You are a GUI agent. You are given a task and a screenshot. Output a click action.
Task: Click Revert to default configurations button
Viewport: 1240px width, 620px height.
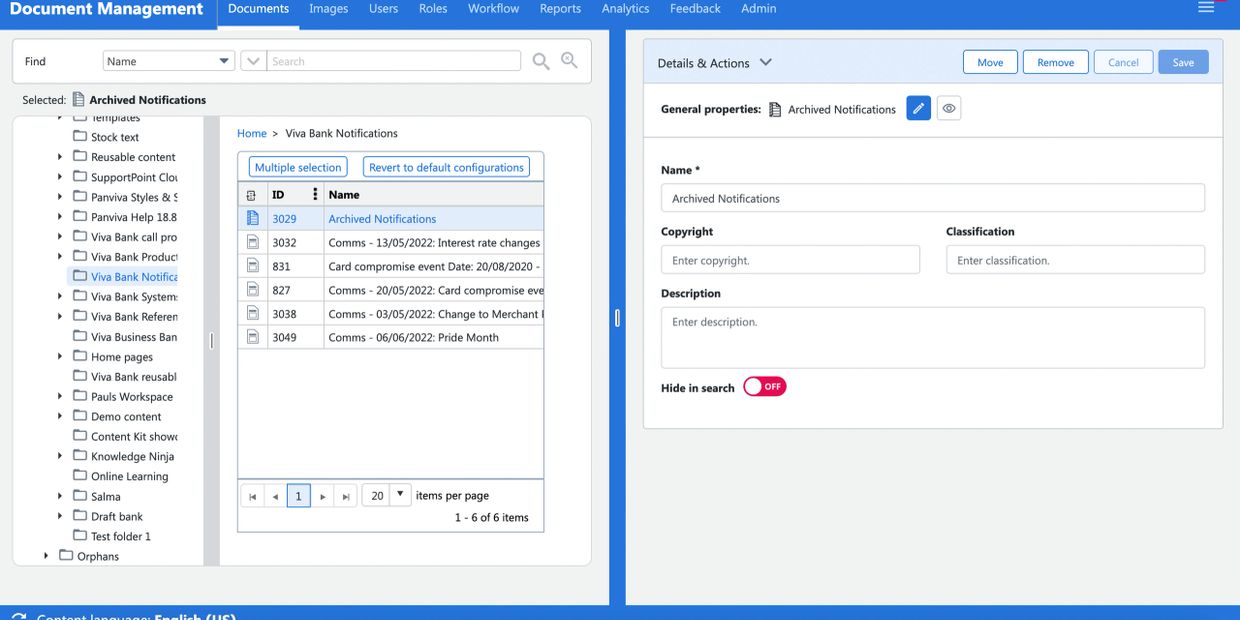click(446, 167)
